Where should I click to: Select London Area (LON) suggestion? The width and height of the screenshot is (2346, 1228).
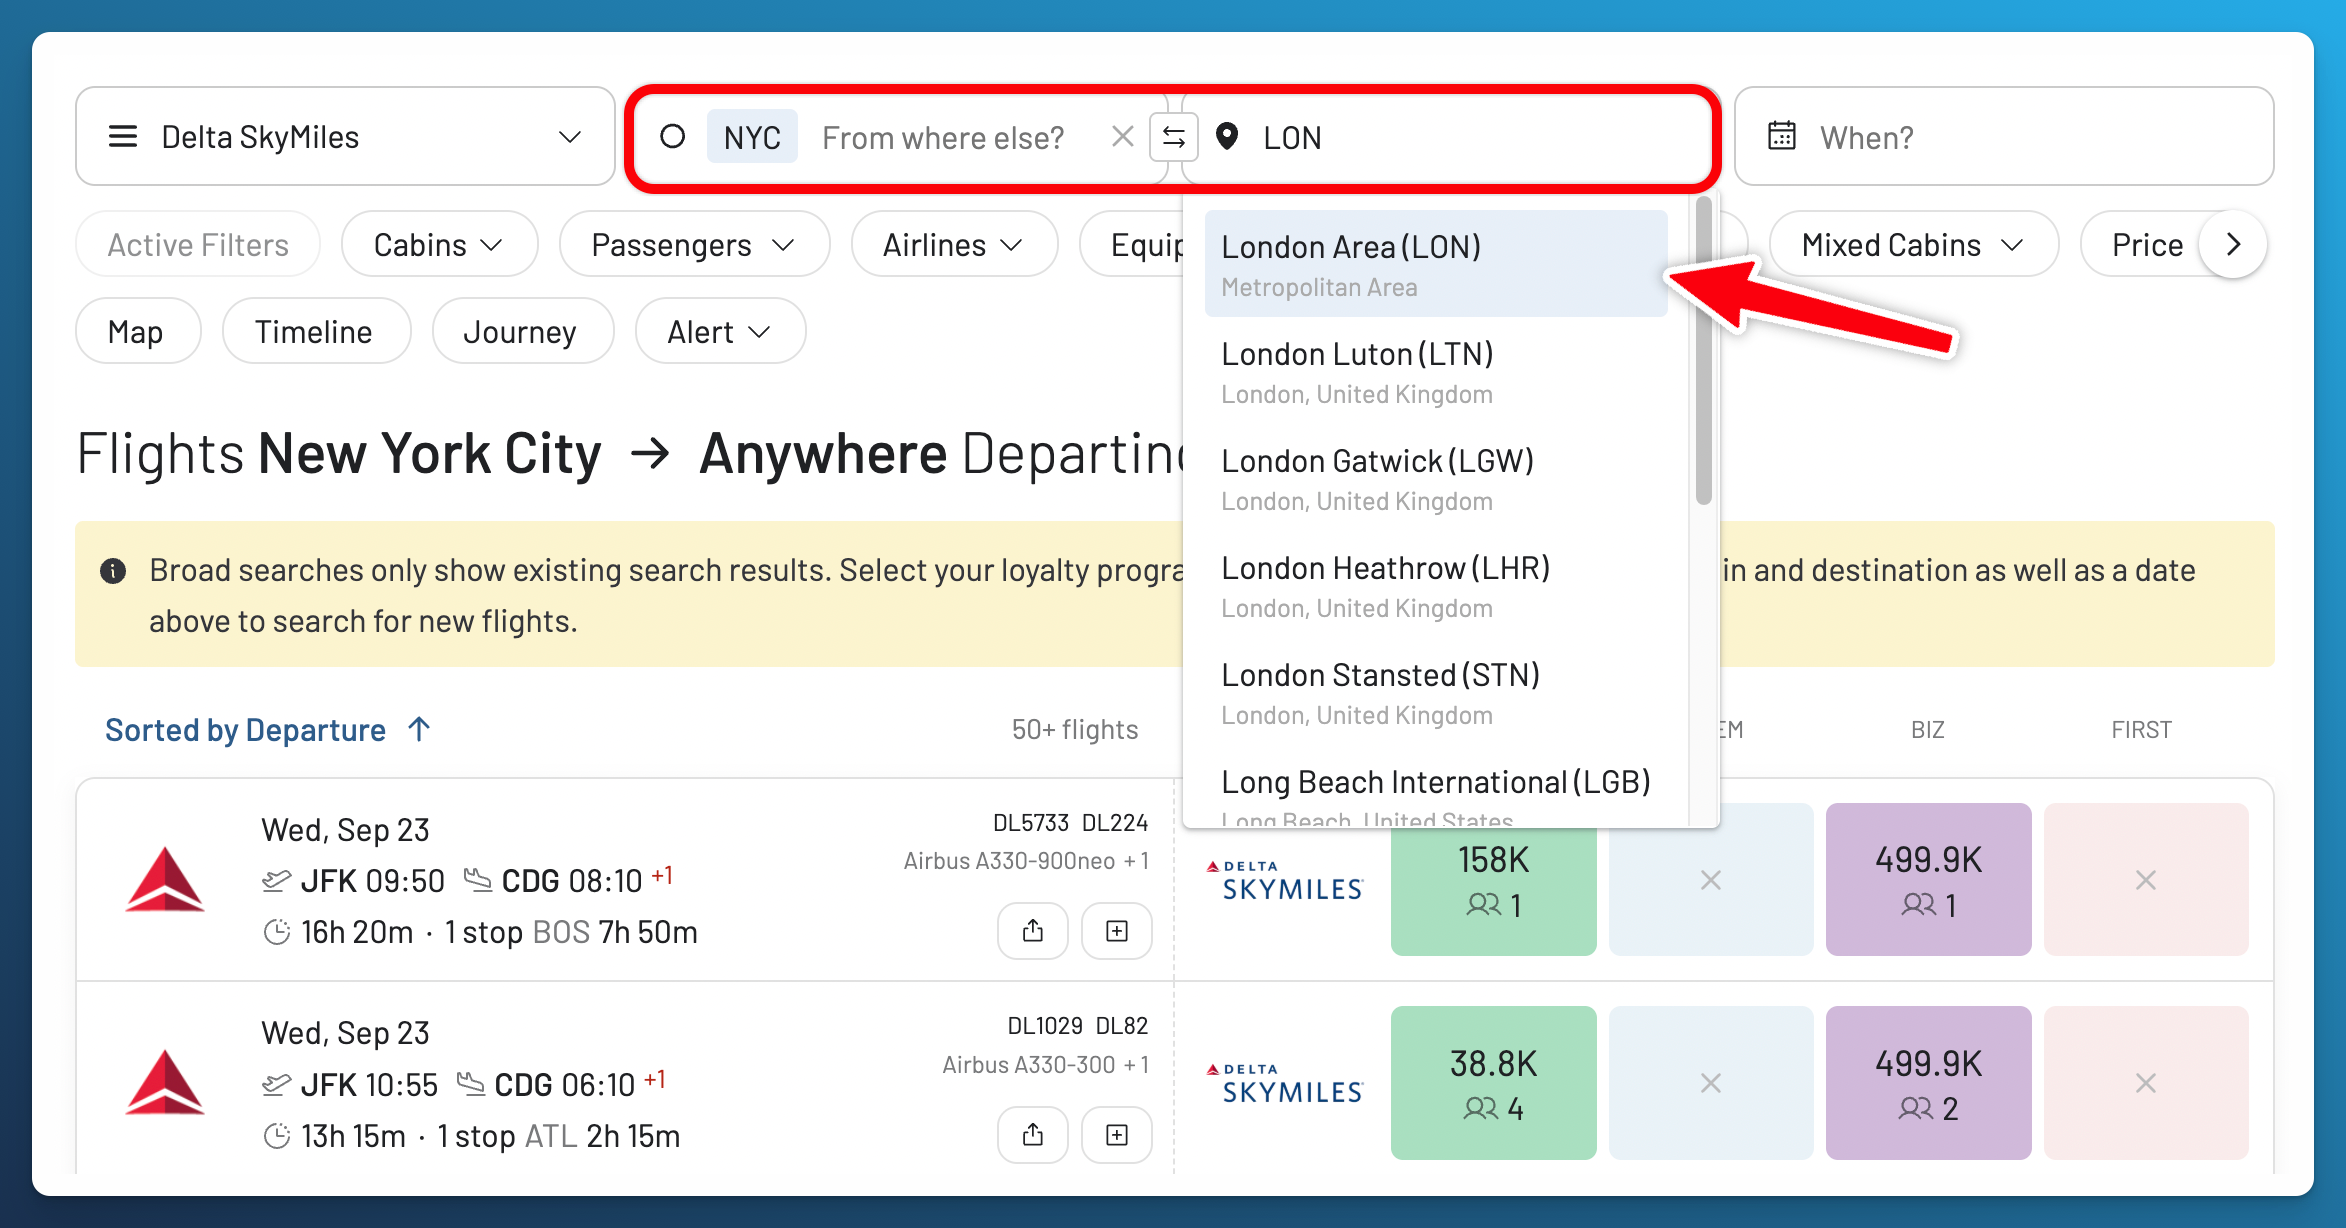click(1436, 264)
